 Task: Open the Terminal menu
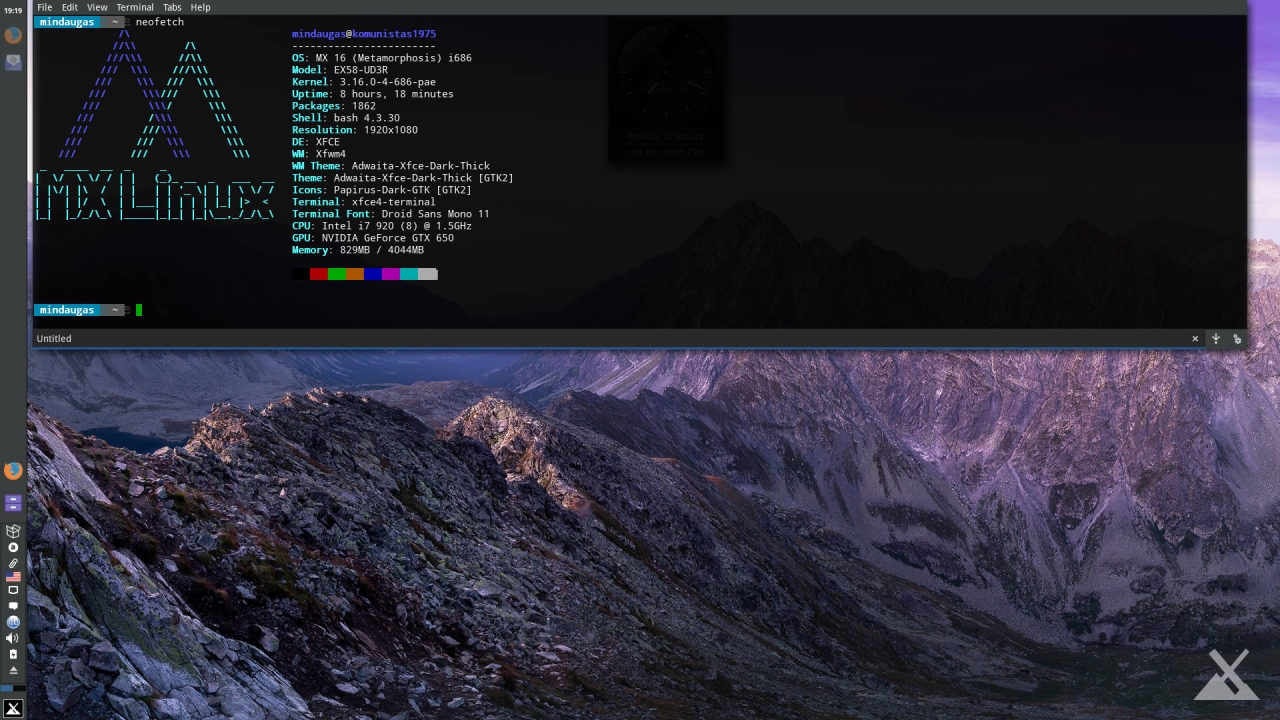[x=135, y=7]
